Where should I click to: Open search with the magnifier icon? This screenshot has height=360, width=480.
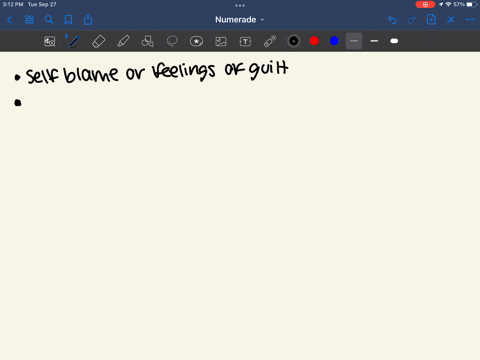click(x=49, y=20)
